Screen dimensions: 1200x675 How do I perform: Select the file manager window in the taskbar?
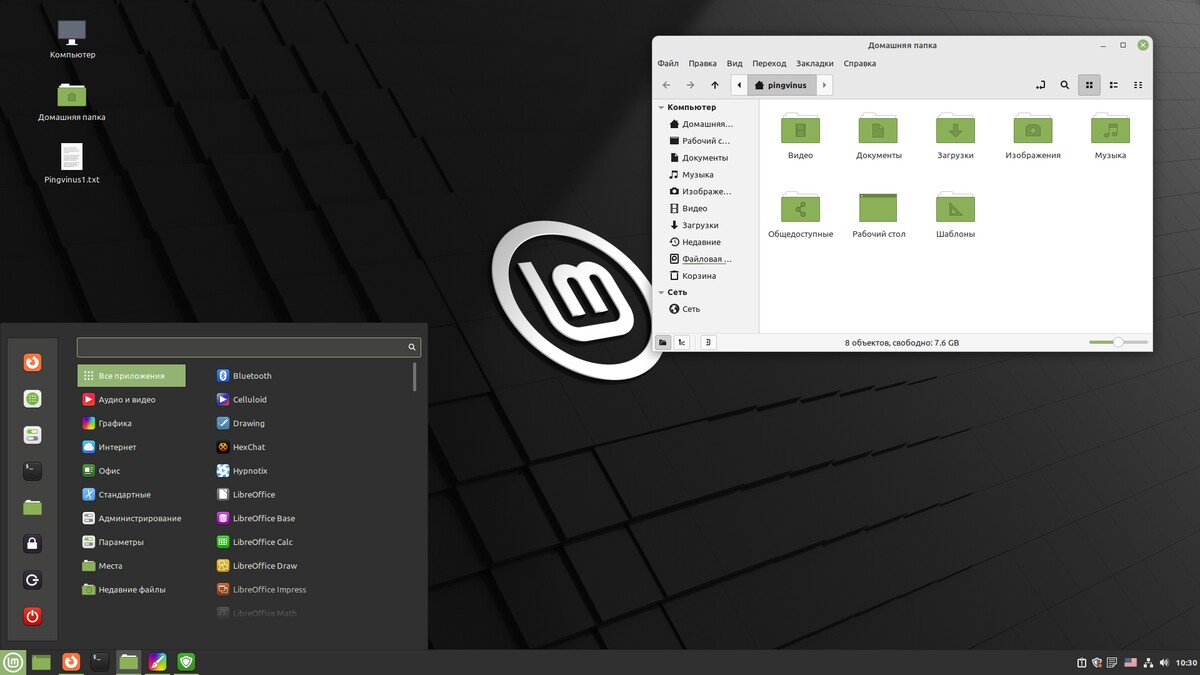tap(128, 662)
